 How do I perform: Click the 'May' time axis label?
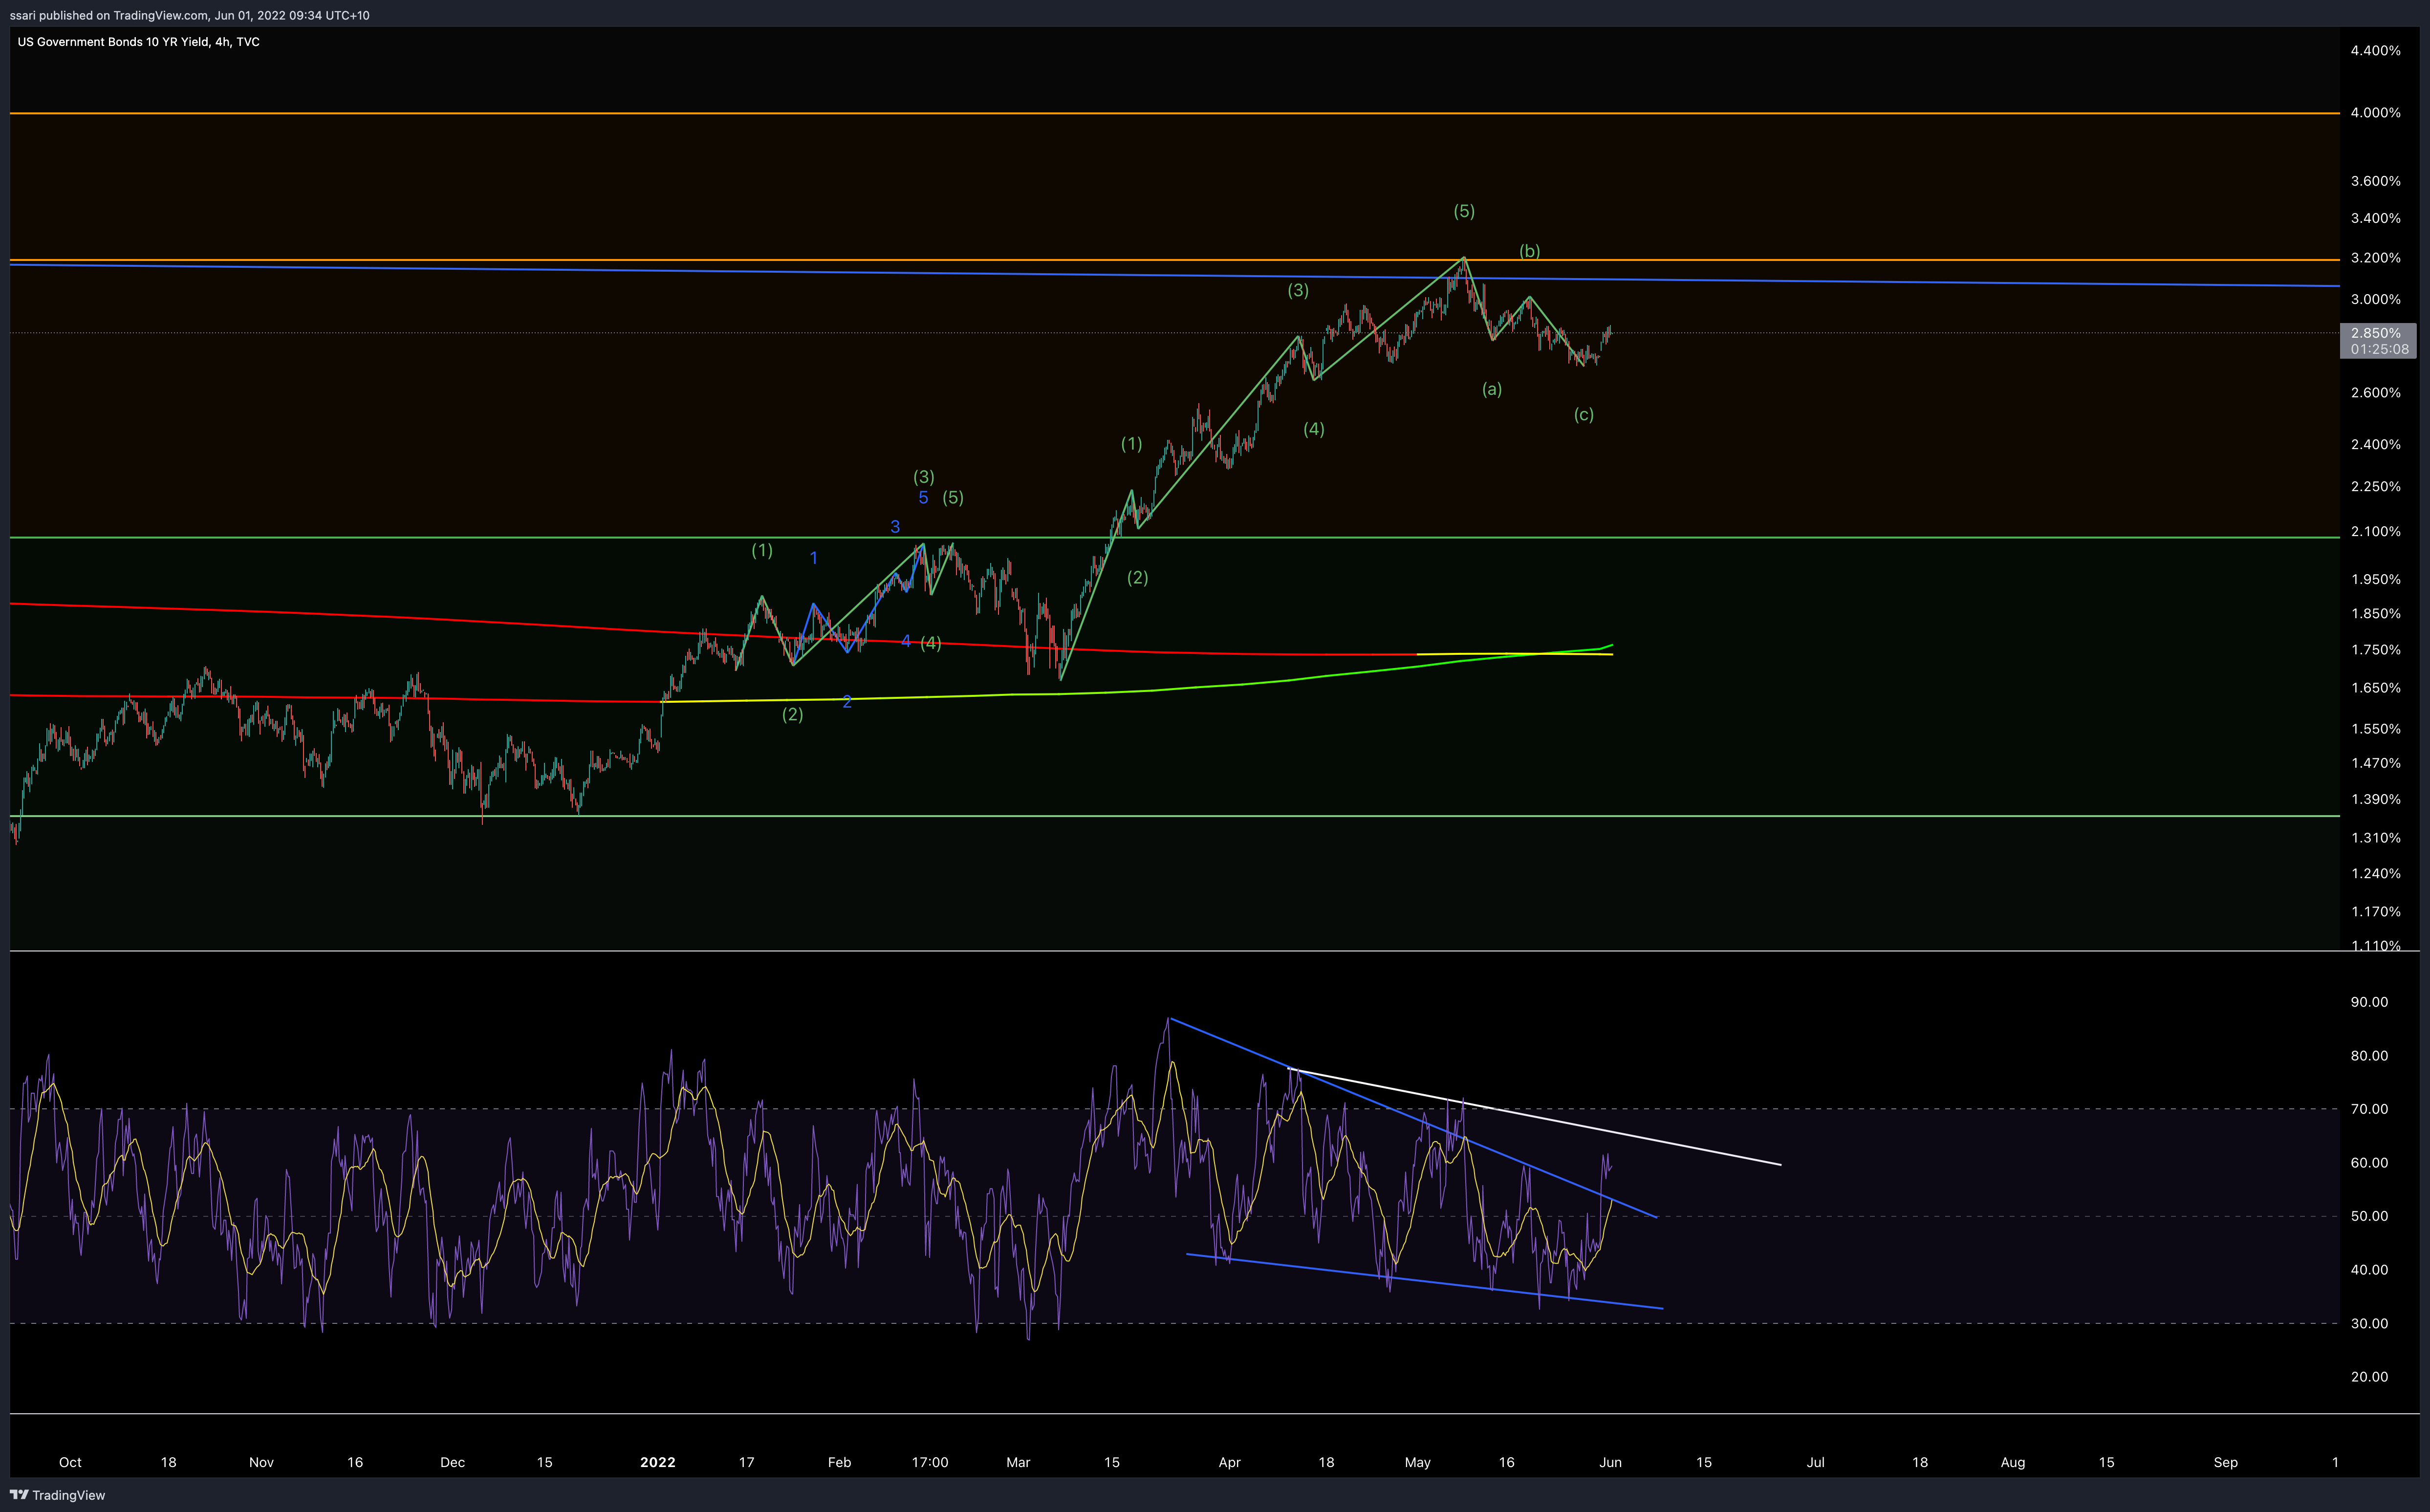click(x=1417, y=1462)
